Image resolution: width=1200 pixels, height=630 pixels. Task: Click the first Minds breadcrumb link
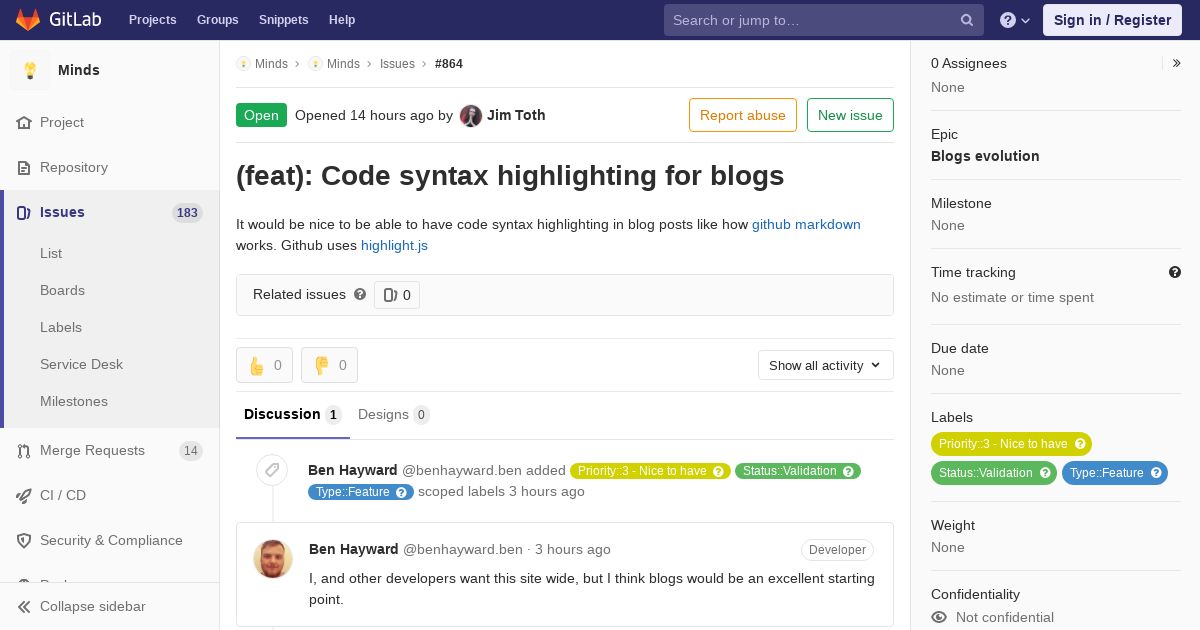point(271,63)
